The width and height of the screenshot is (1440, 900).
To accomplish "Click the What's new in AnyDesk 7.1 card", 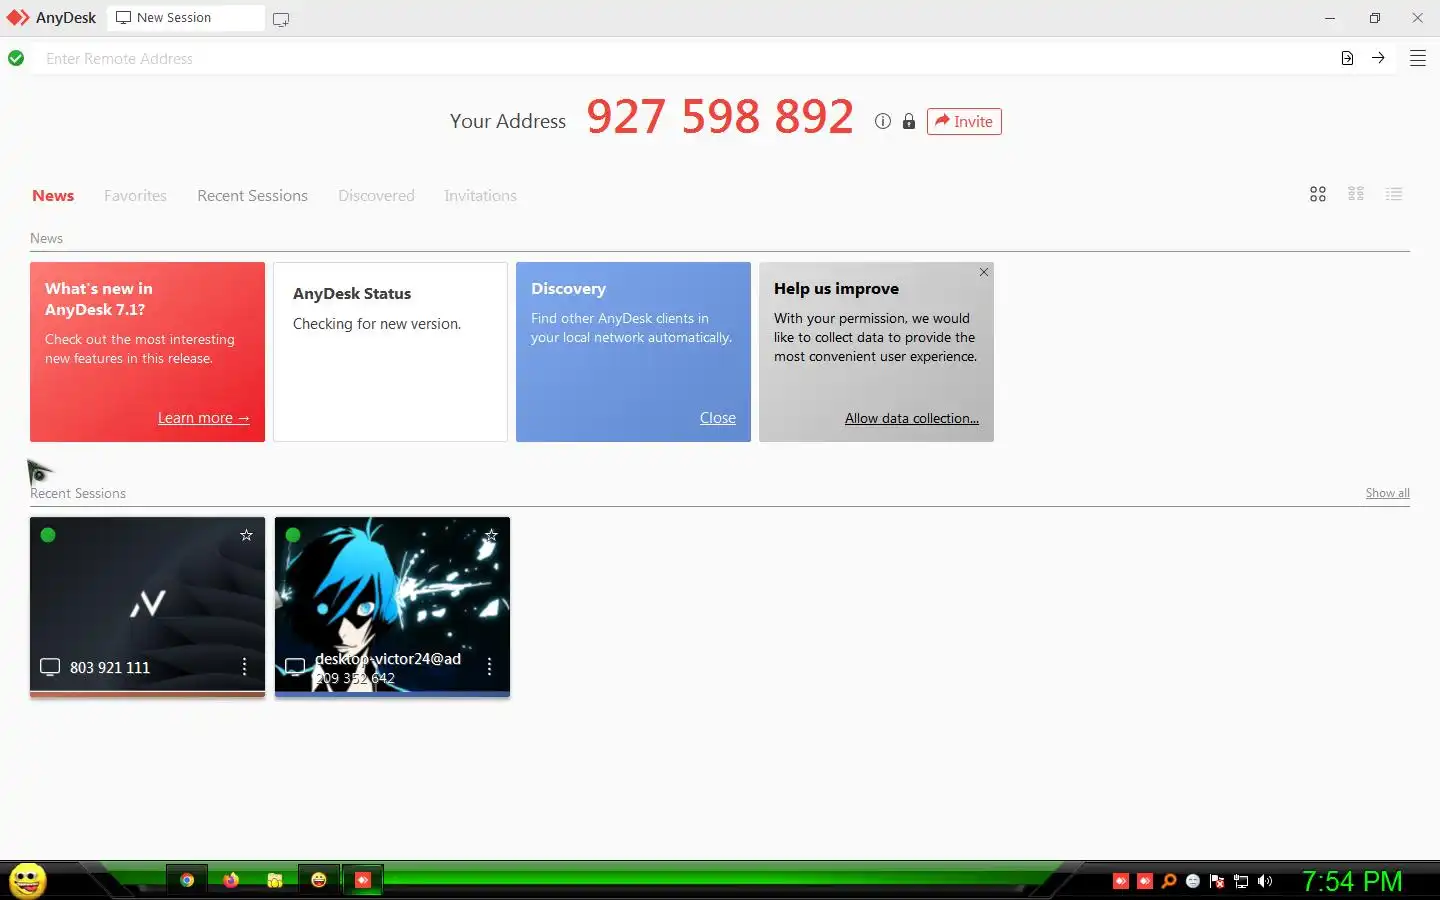I will pyautogui.click(x=147, y=352).
